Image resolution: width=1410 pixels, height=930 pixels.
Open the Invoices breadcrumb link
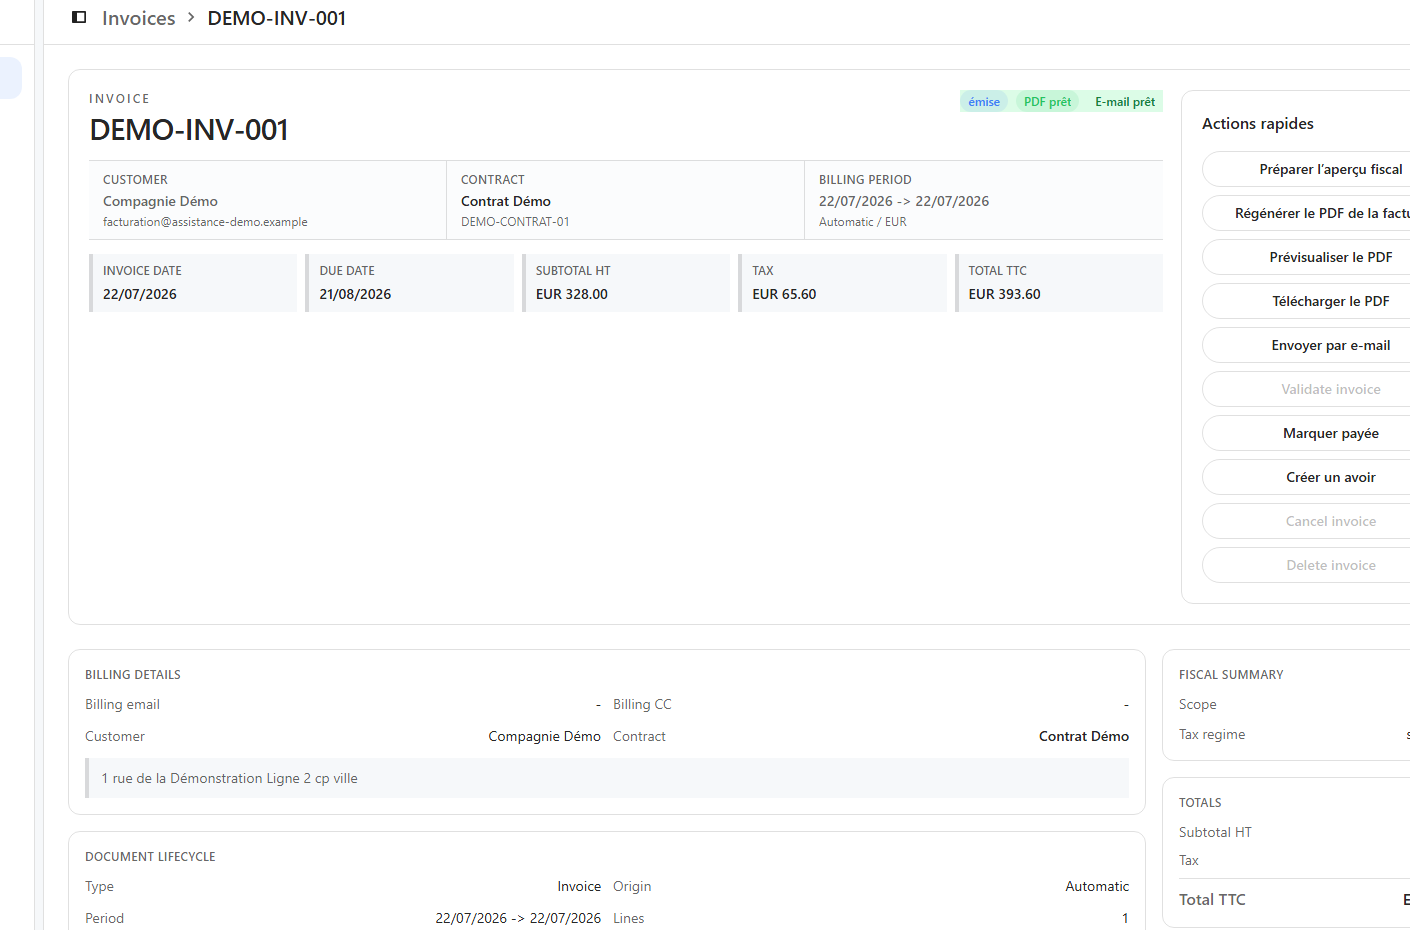(138, 18)
